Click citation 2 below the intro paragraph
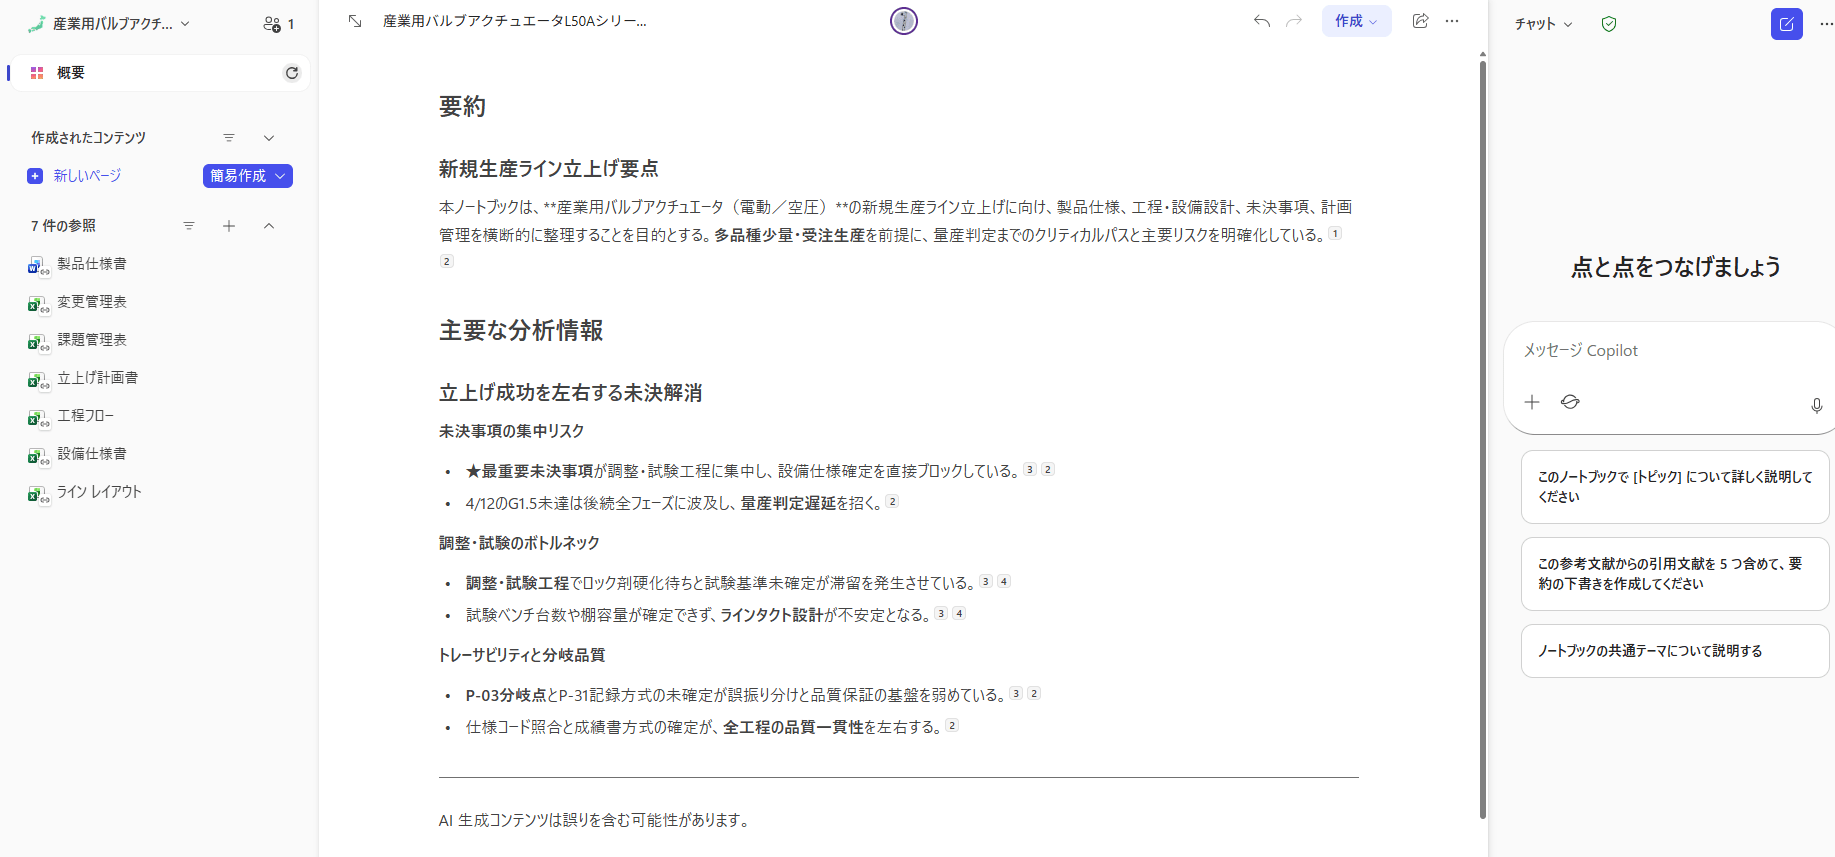This screenshot has width=1835, height=857. [447, 261]
